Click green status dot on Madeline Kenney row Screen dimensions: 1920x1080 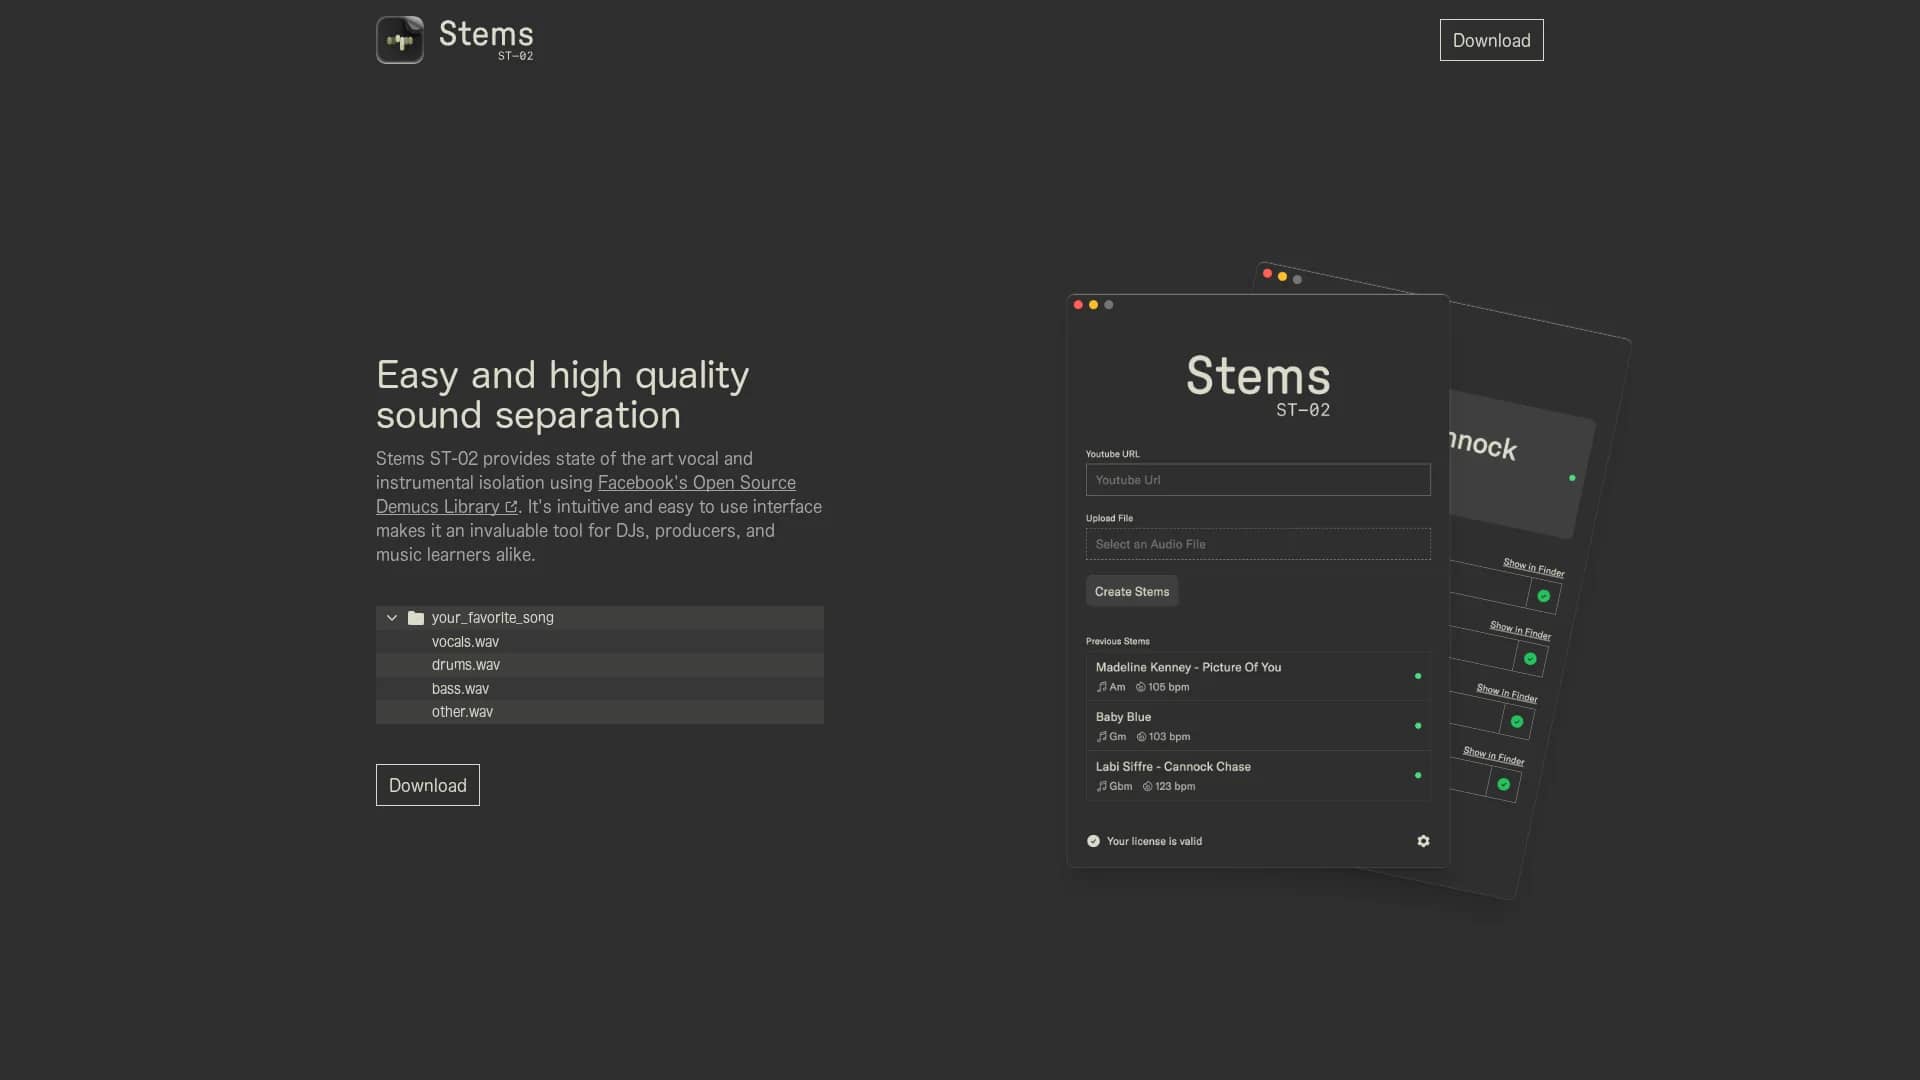pos(1418,676)
